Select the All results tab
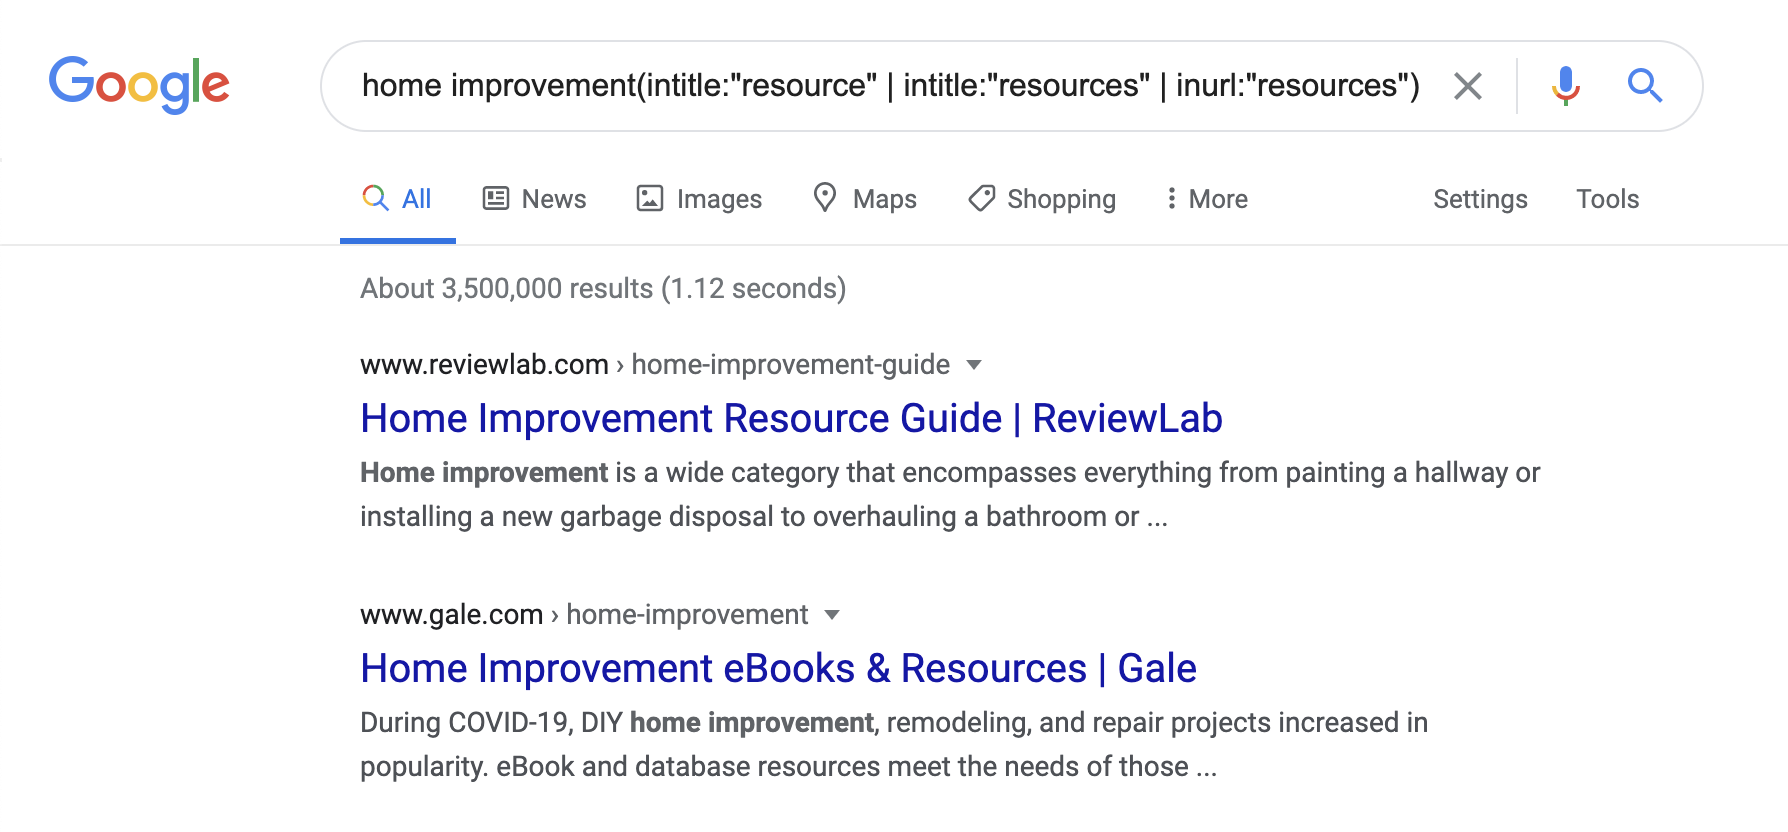Image resolution: width=1788 pixels, height=832 pixels. (x=398, y=198)
